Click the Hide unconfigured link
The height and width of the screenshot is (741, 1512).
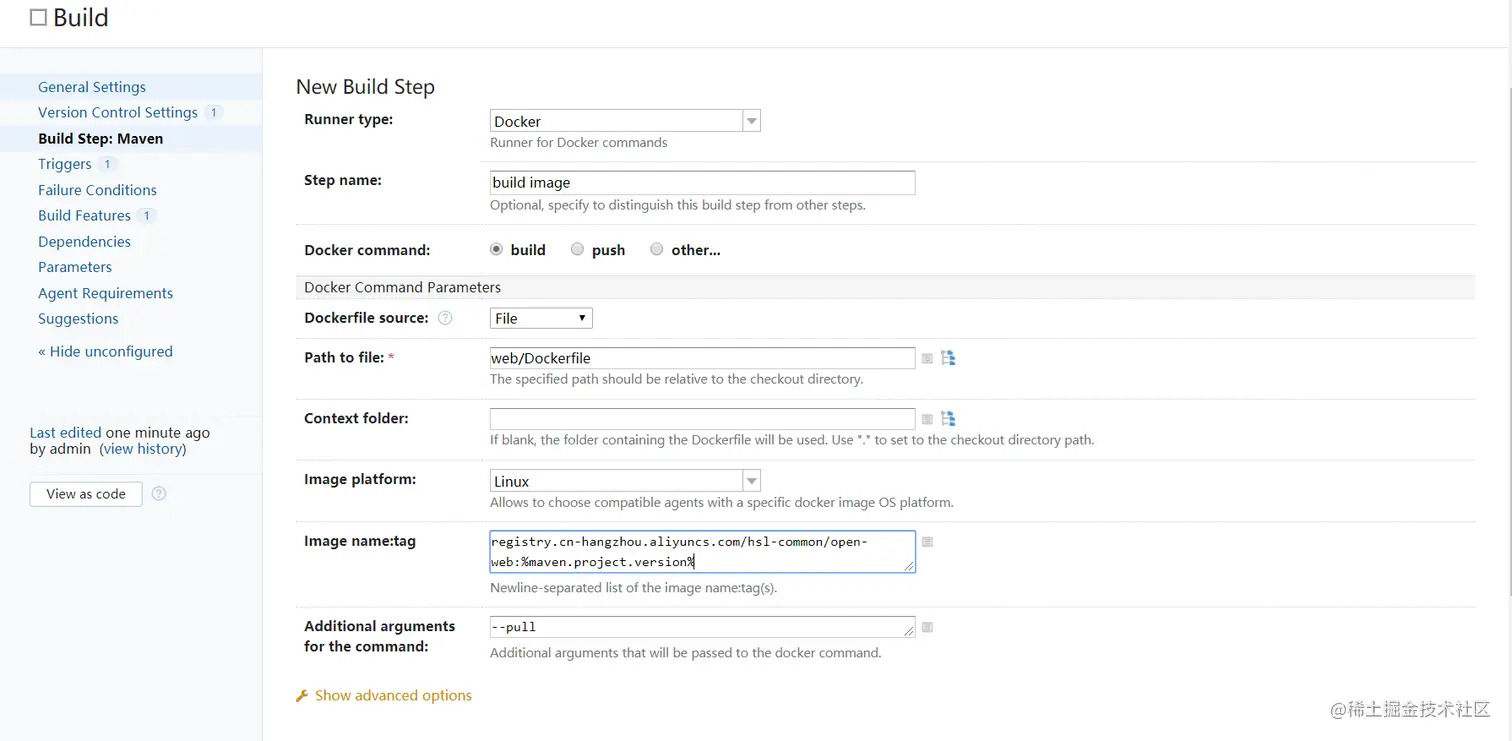pos(105,351)
